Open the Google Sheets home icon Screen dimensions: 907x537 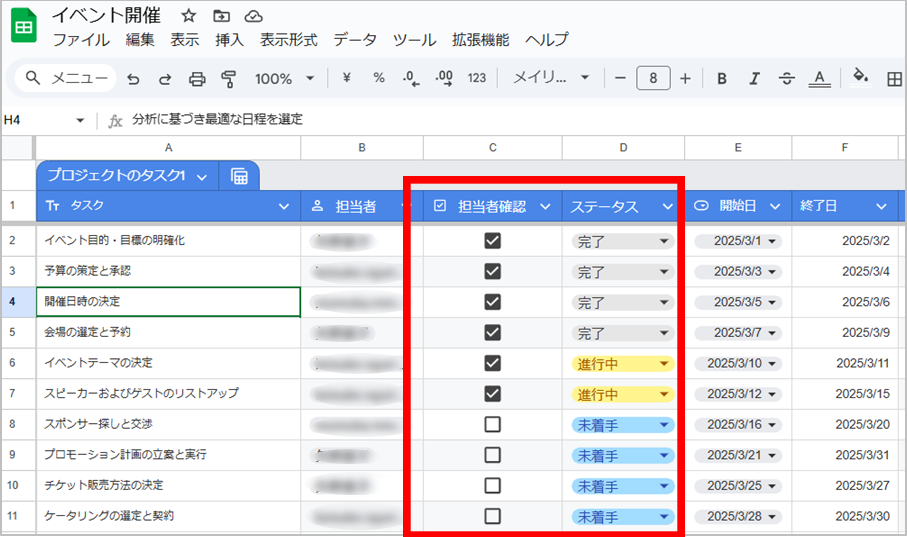pyautogui.click(x=24, y=26)
